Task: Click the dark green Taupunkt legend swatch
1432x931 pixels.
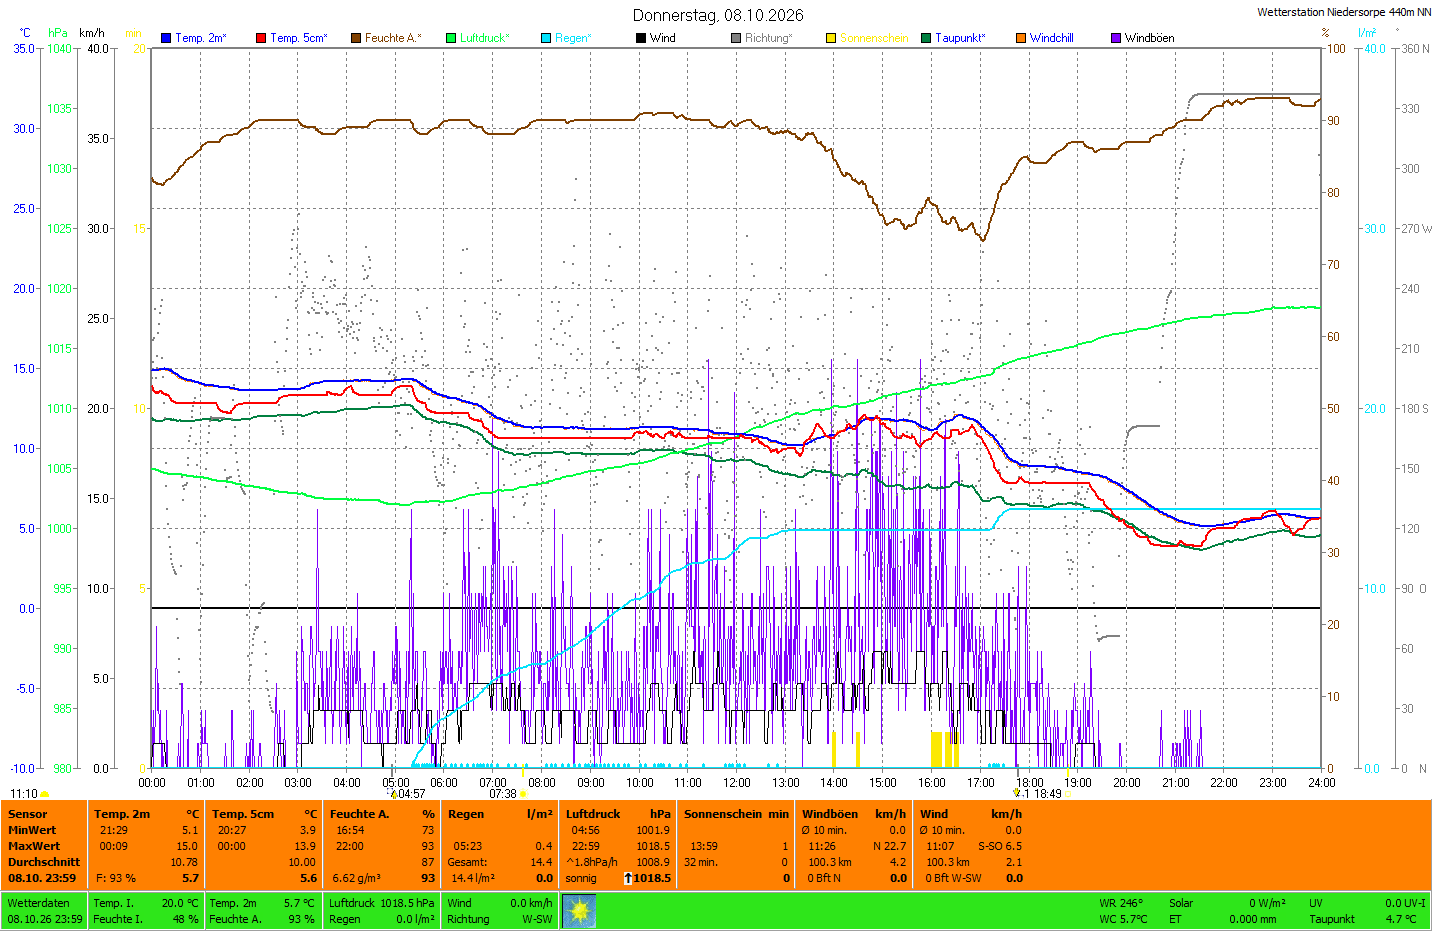Action: point(926,38)
